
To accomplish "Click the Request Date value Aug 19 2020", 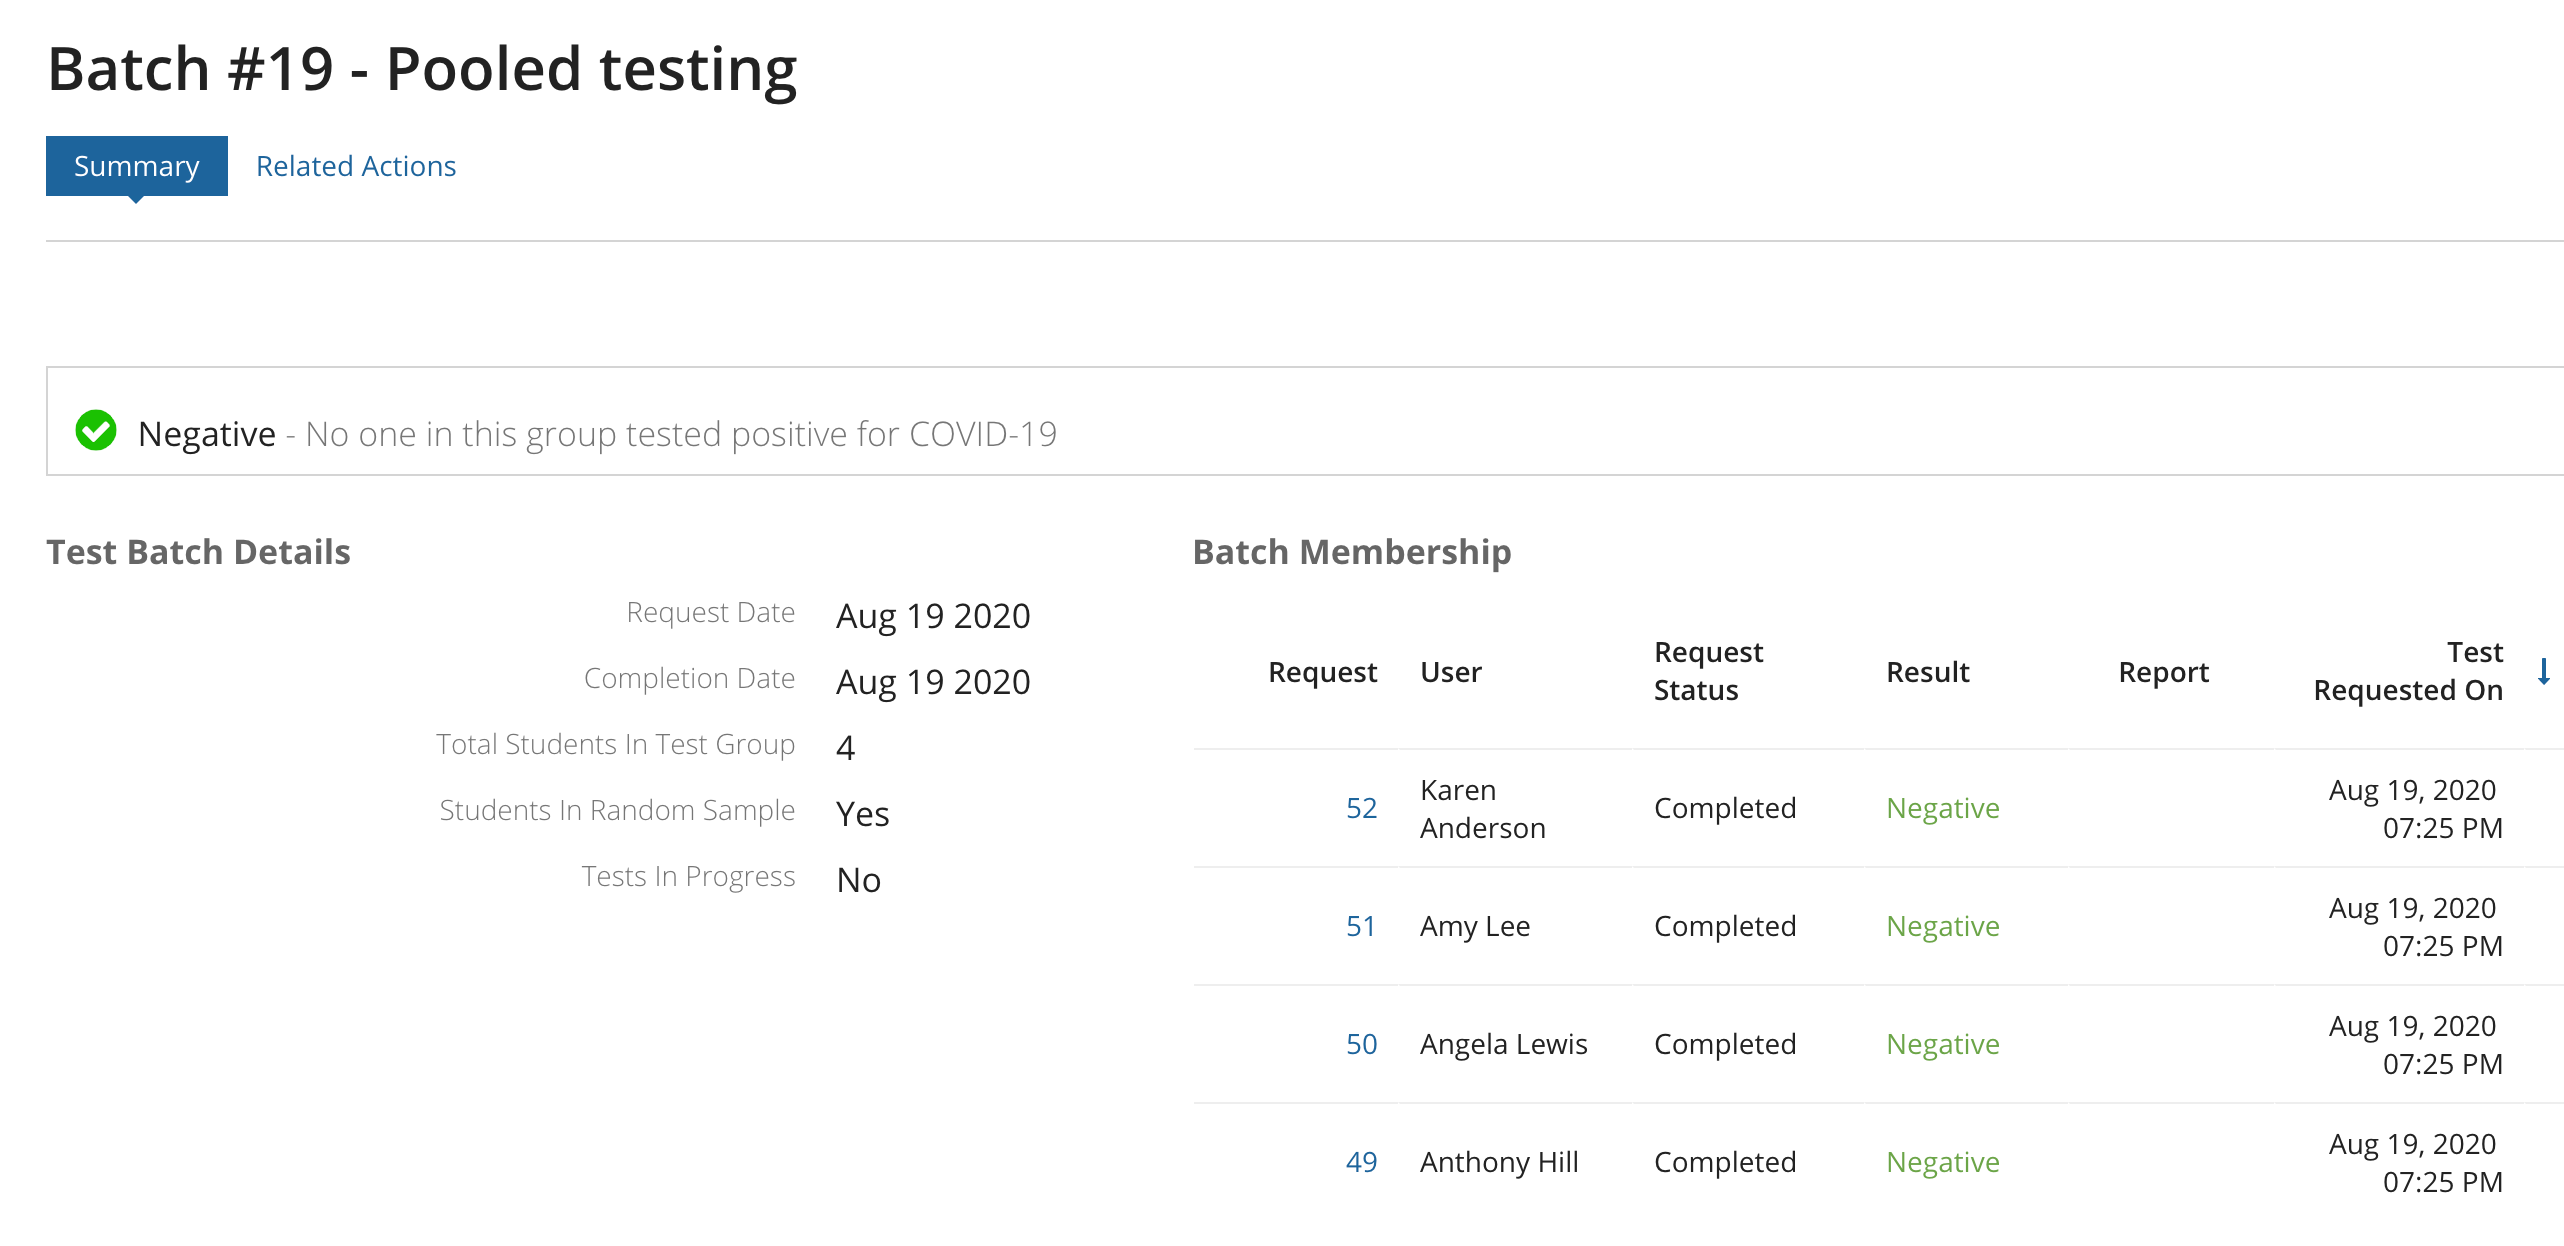I will click(933, 616).
